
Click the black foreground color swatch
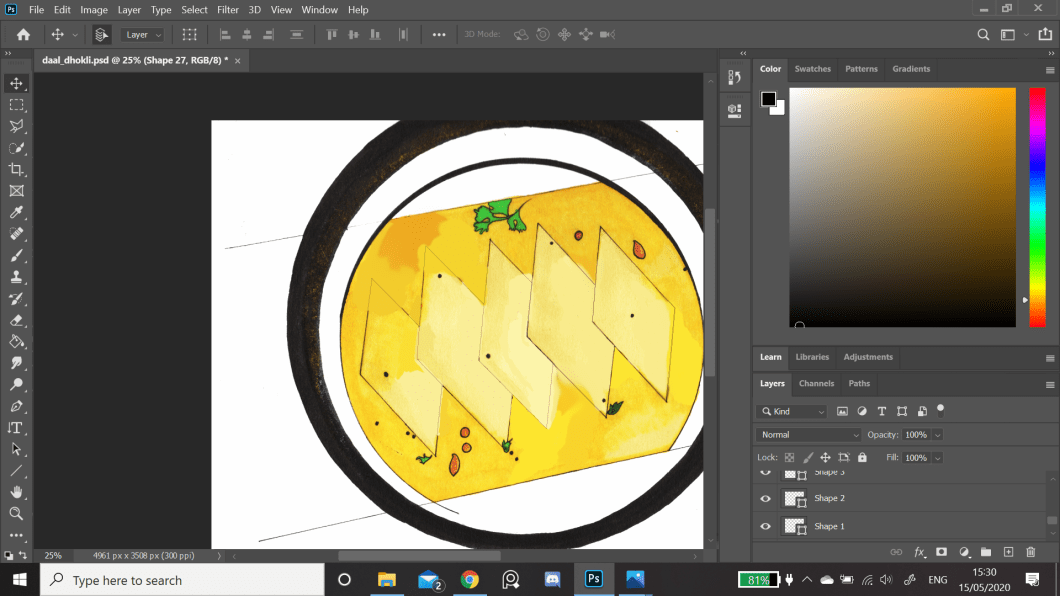click(x=768, y=98)
